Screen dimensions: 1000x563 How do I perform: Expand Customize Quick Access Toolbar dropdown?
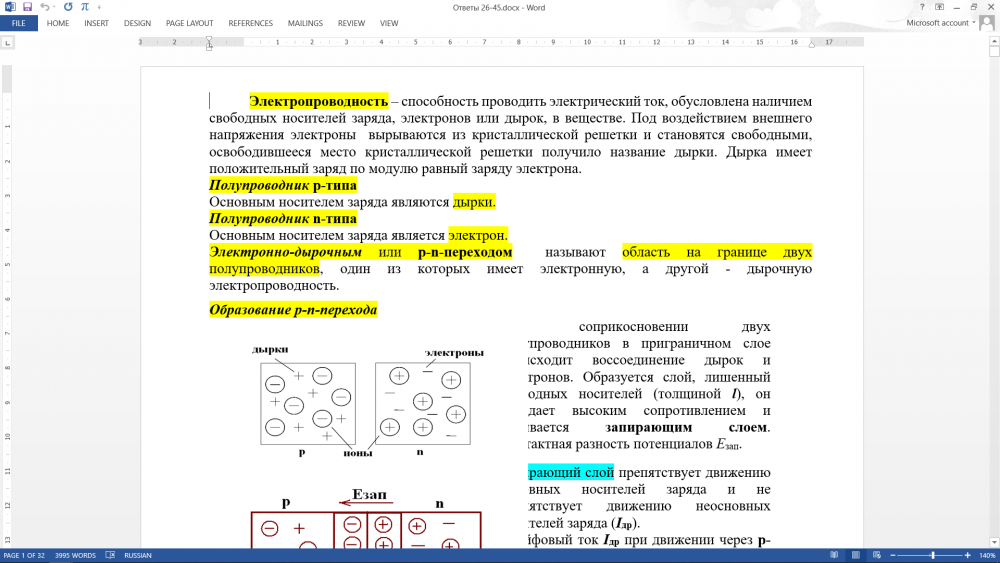point(98,7)
